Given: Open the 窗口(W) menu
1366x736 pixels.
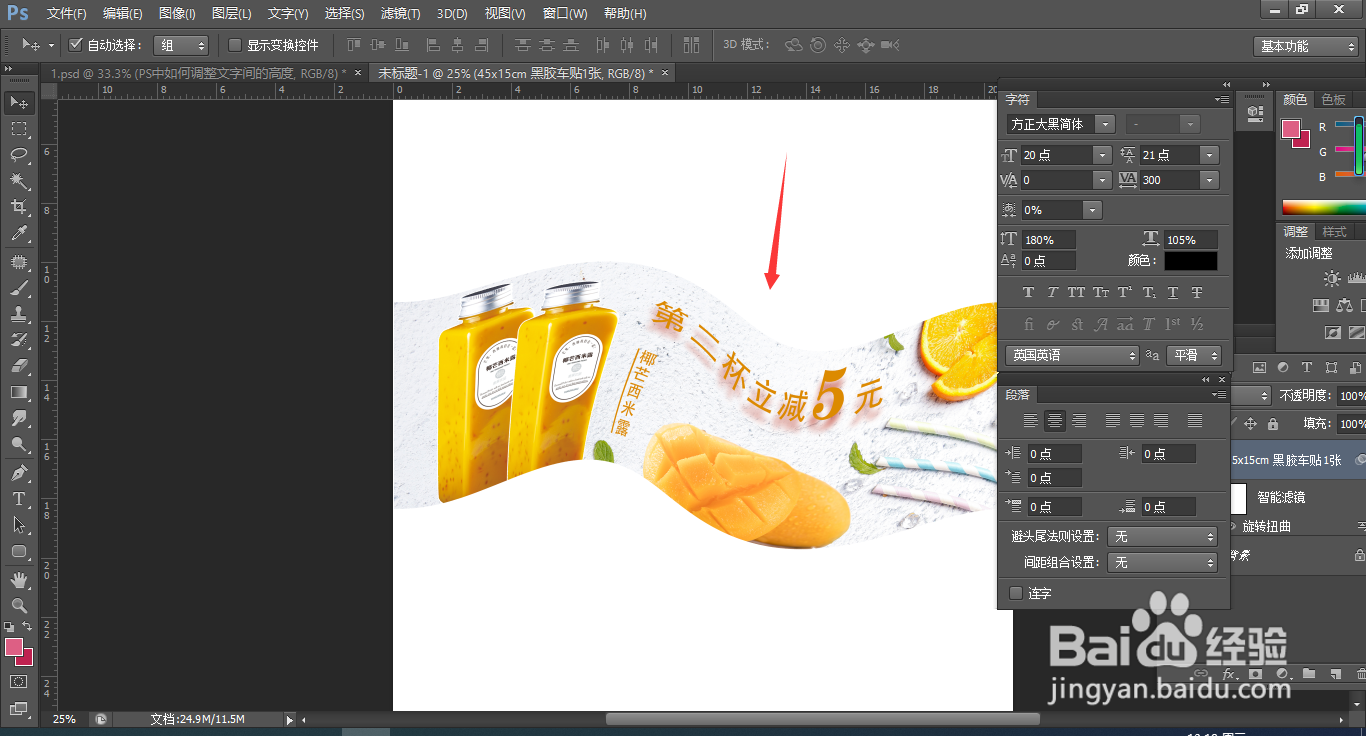Looking at the screenshot, I should pyautogui.click(x=566, y=13).
